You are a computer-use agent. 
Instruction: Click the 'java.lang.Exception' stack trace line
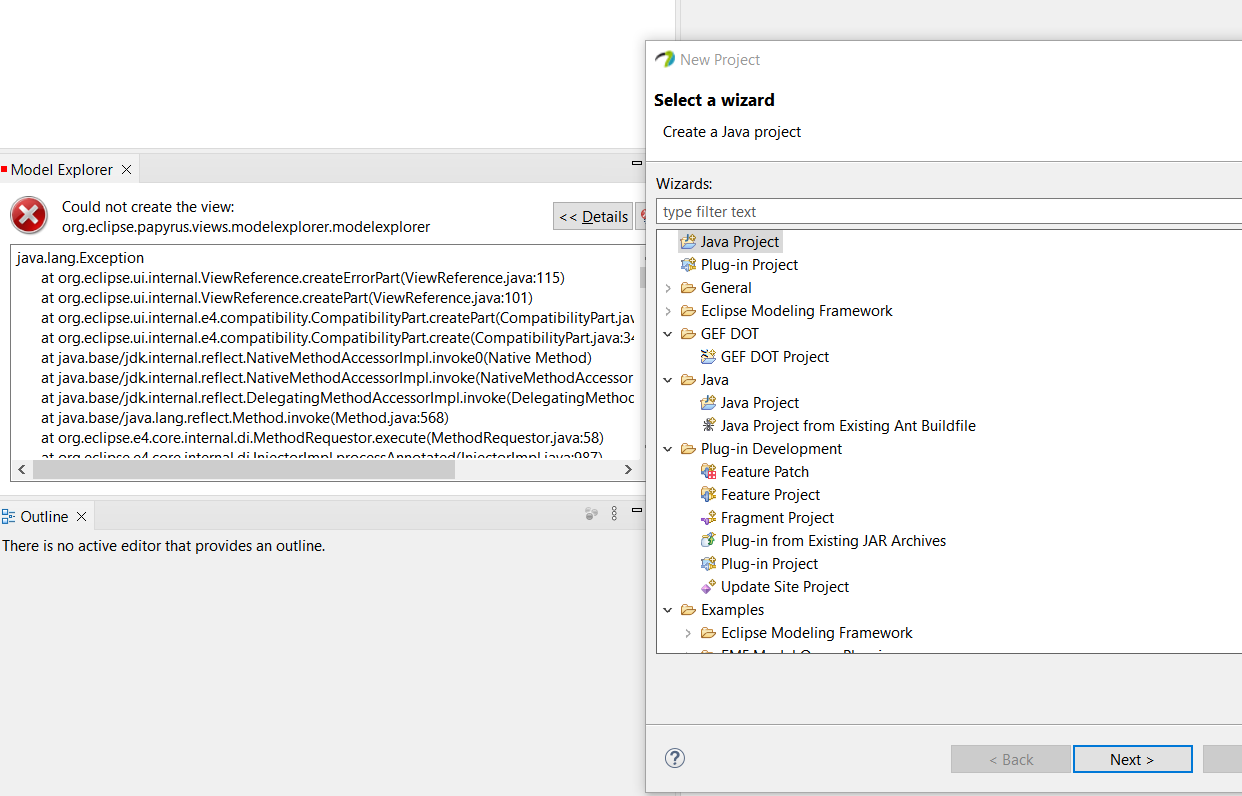(x=81, y=258)
